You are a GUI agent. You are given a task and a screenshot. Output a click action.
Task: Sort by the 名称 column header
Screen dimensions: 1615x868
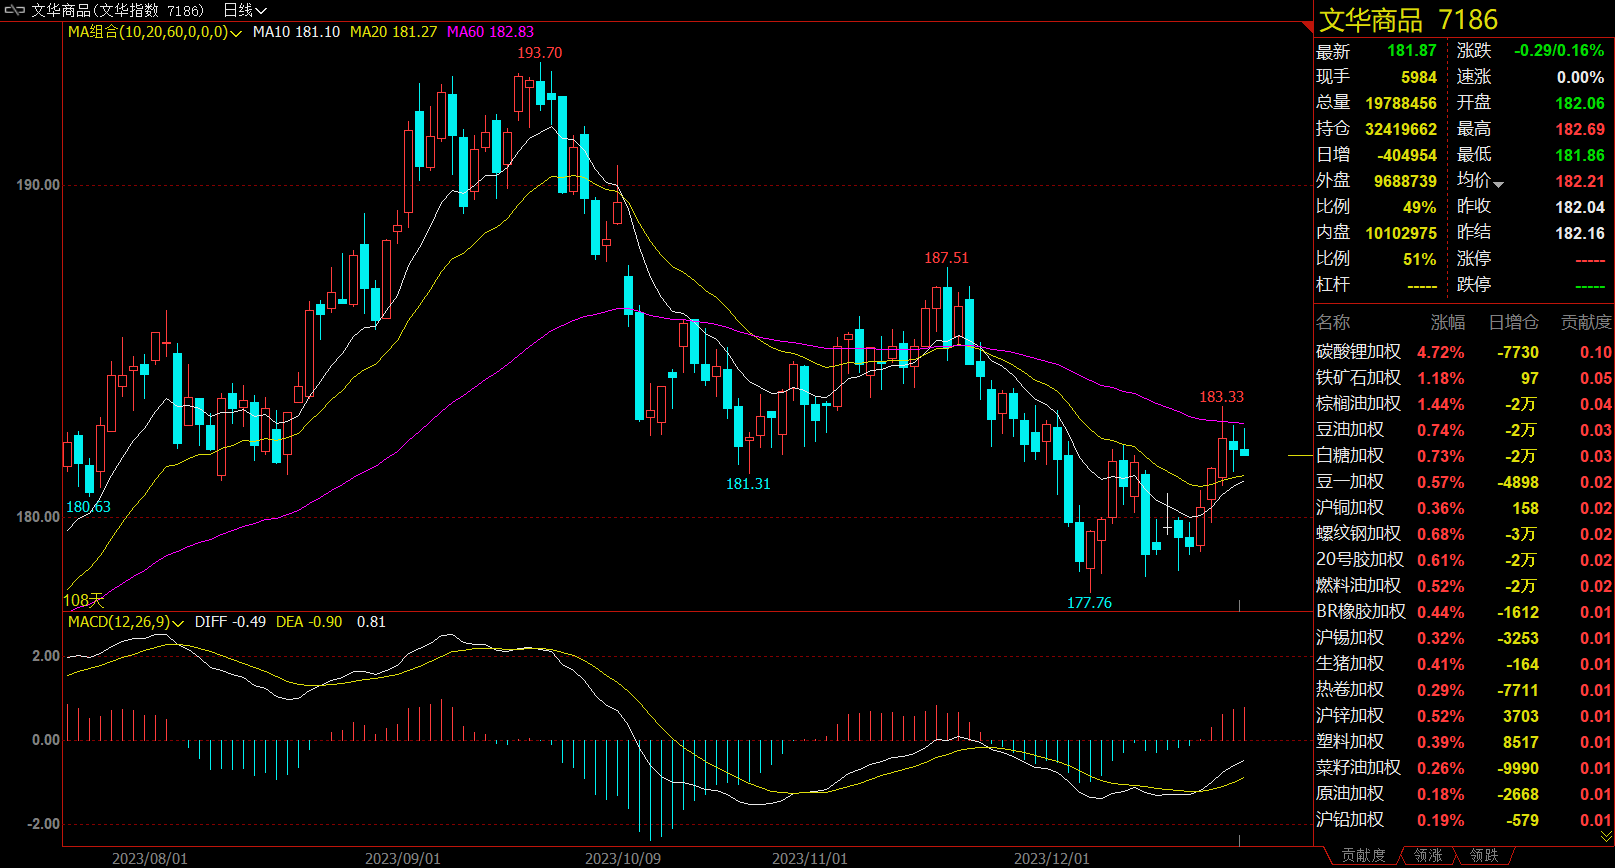click(1333, 322)
